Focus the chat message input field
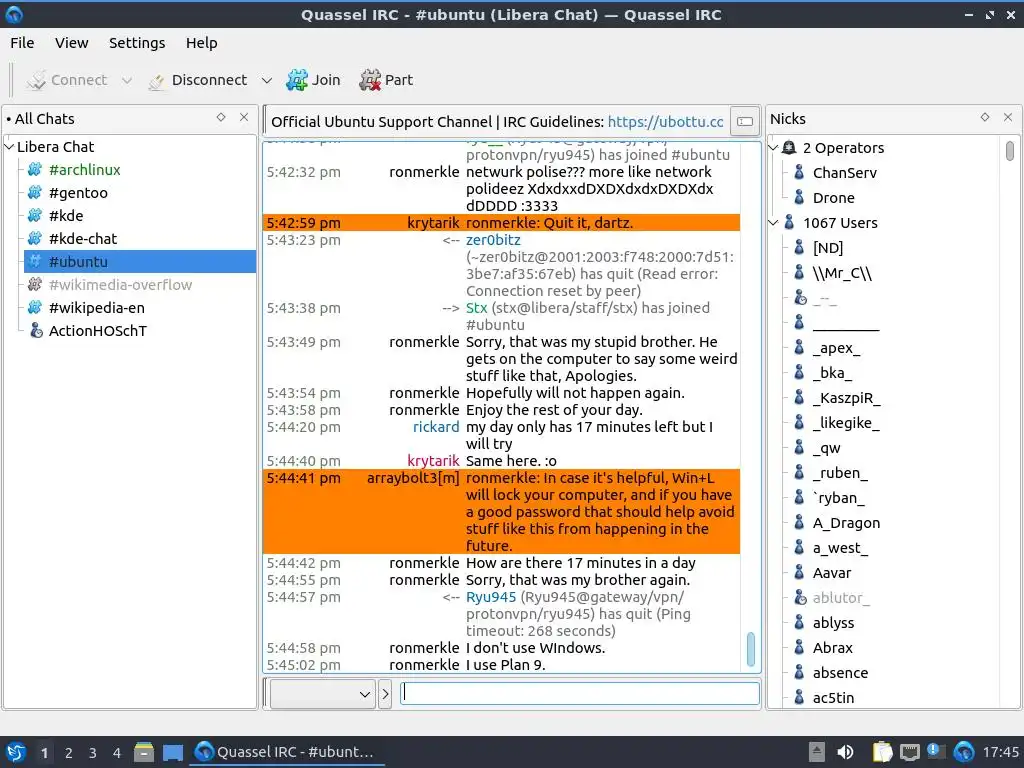This screenshot has height=768, width=1024. [x=580, y=693]
